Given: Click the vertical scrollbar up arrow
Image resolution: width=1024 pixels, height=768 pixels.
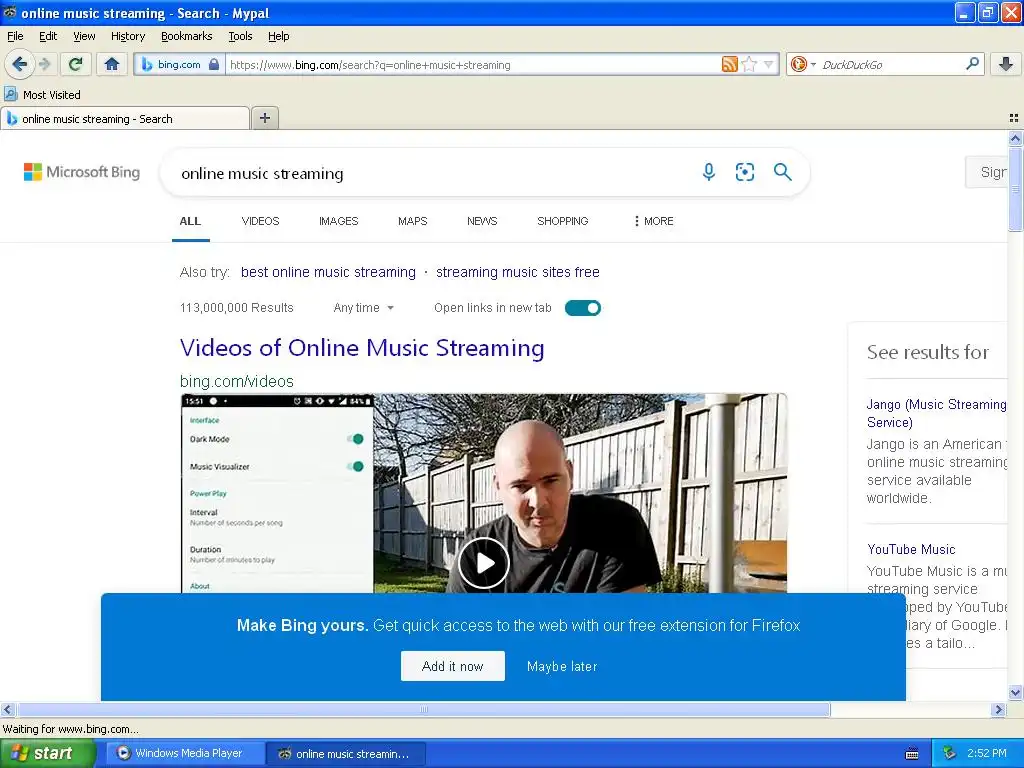Looking at the screenshot, I should click(x=1015, y=138).
